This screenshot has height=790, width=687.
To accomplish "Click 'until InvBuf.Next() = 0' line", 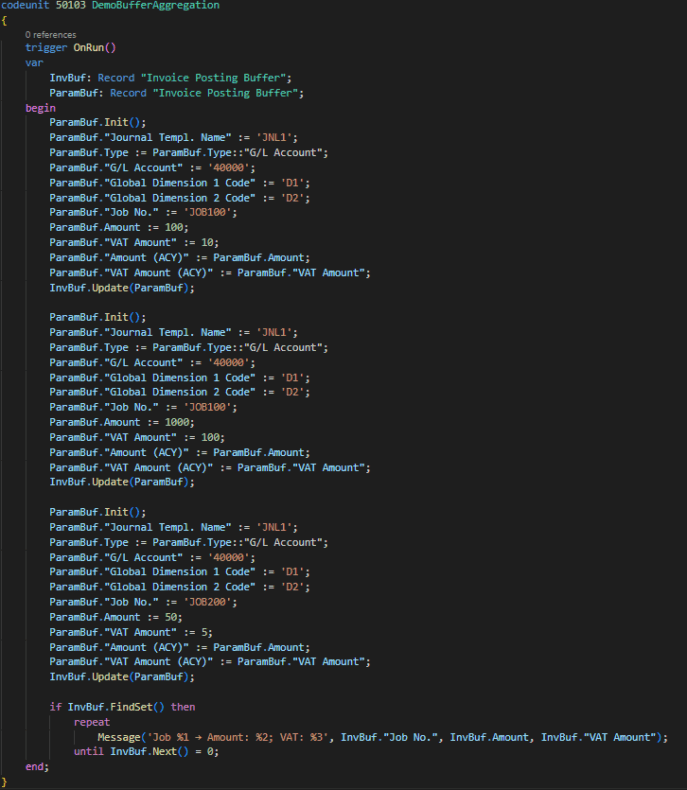I will [146, 751].
